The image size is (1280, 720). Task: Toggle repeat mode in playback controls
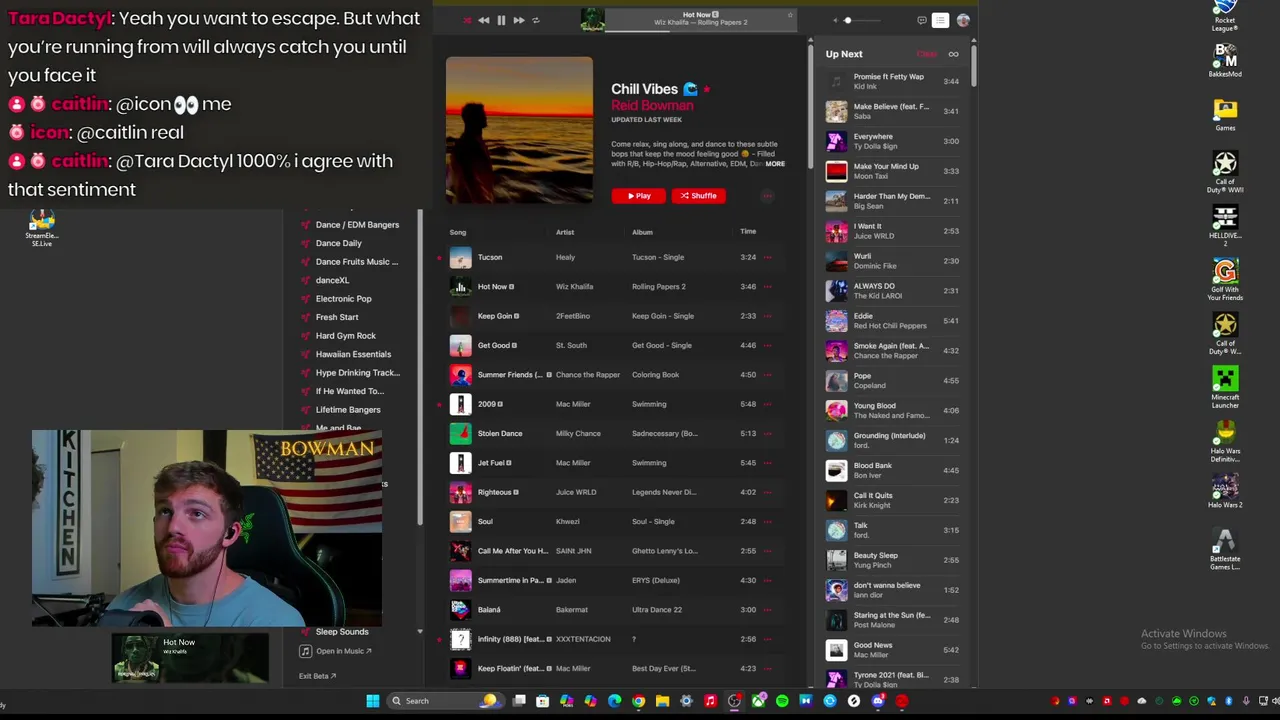coord(535,20)
